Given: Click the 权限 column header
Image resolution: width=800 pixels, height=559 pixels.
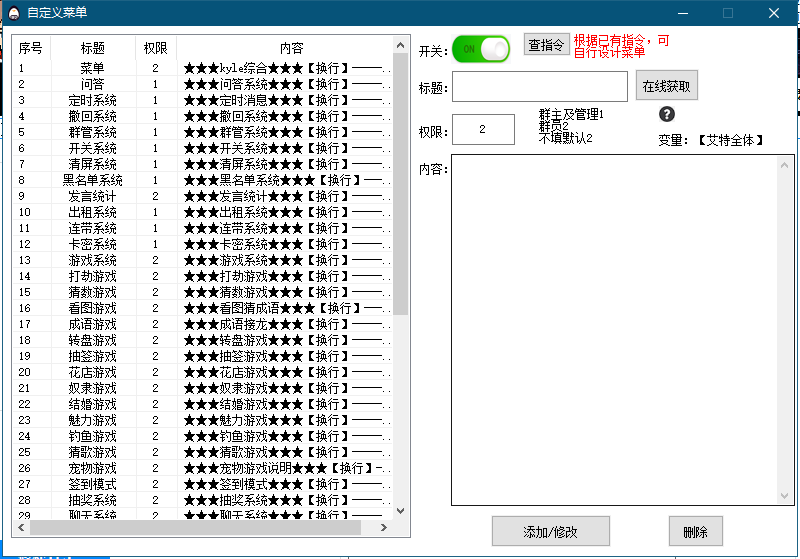Looking at the screenshot, I should 156,48.
